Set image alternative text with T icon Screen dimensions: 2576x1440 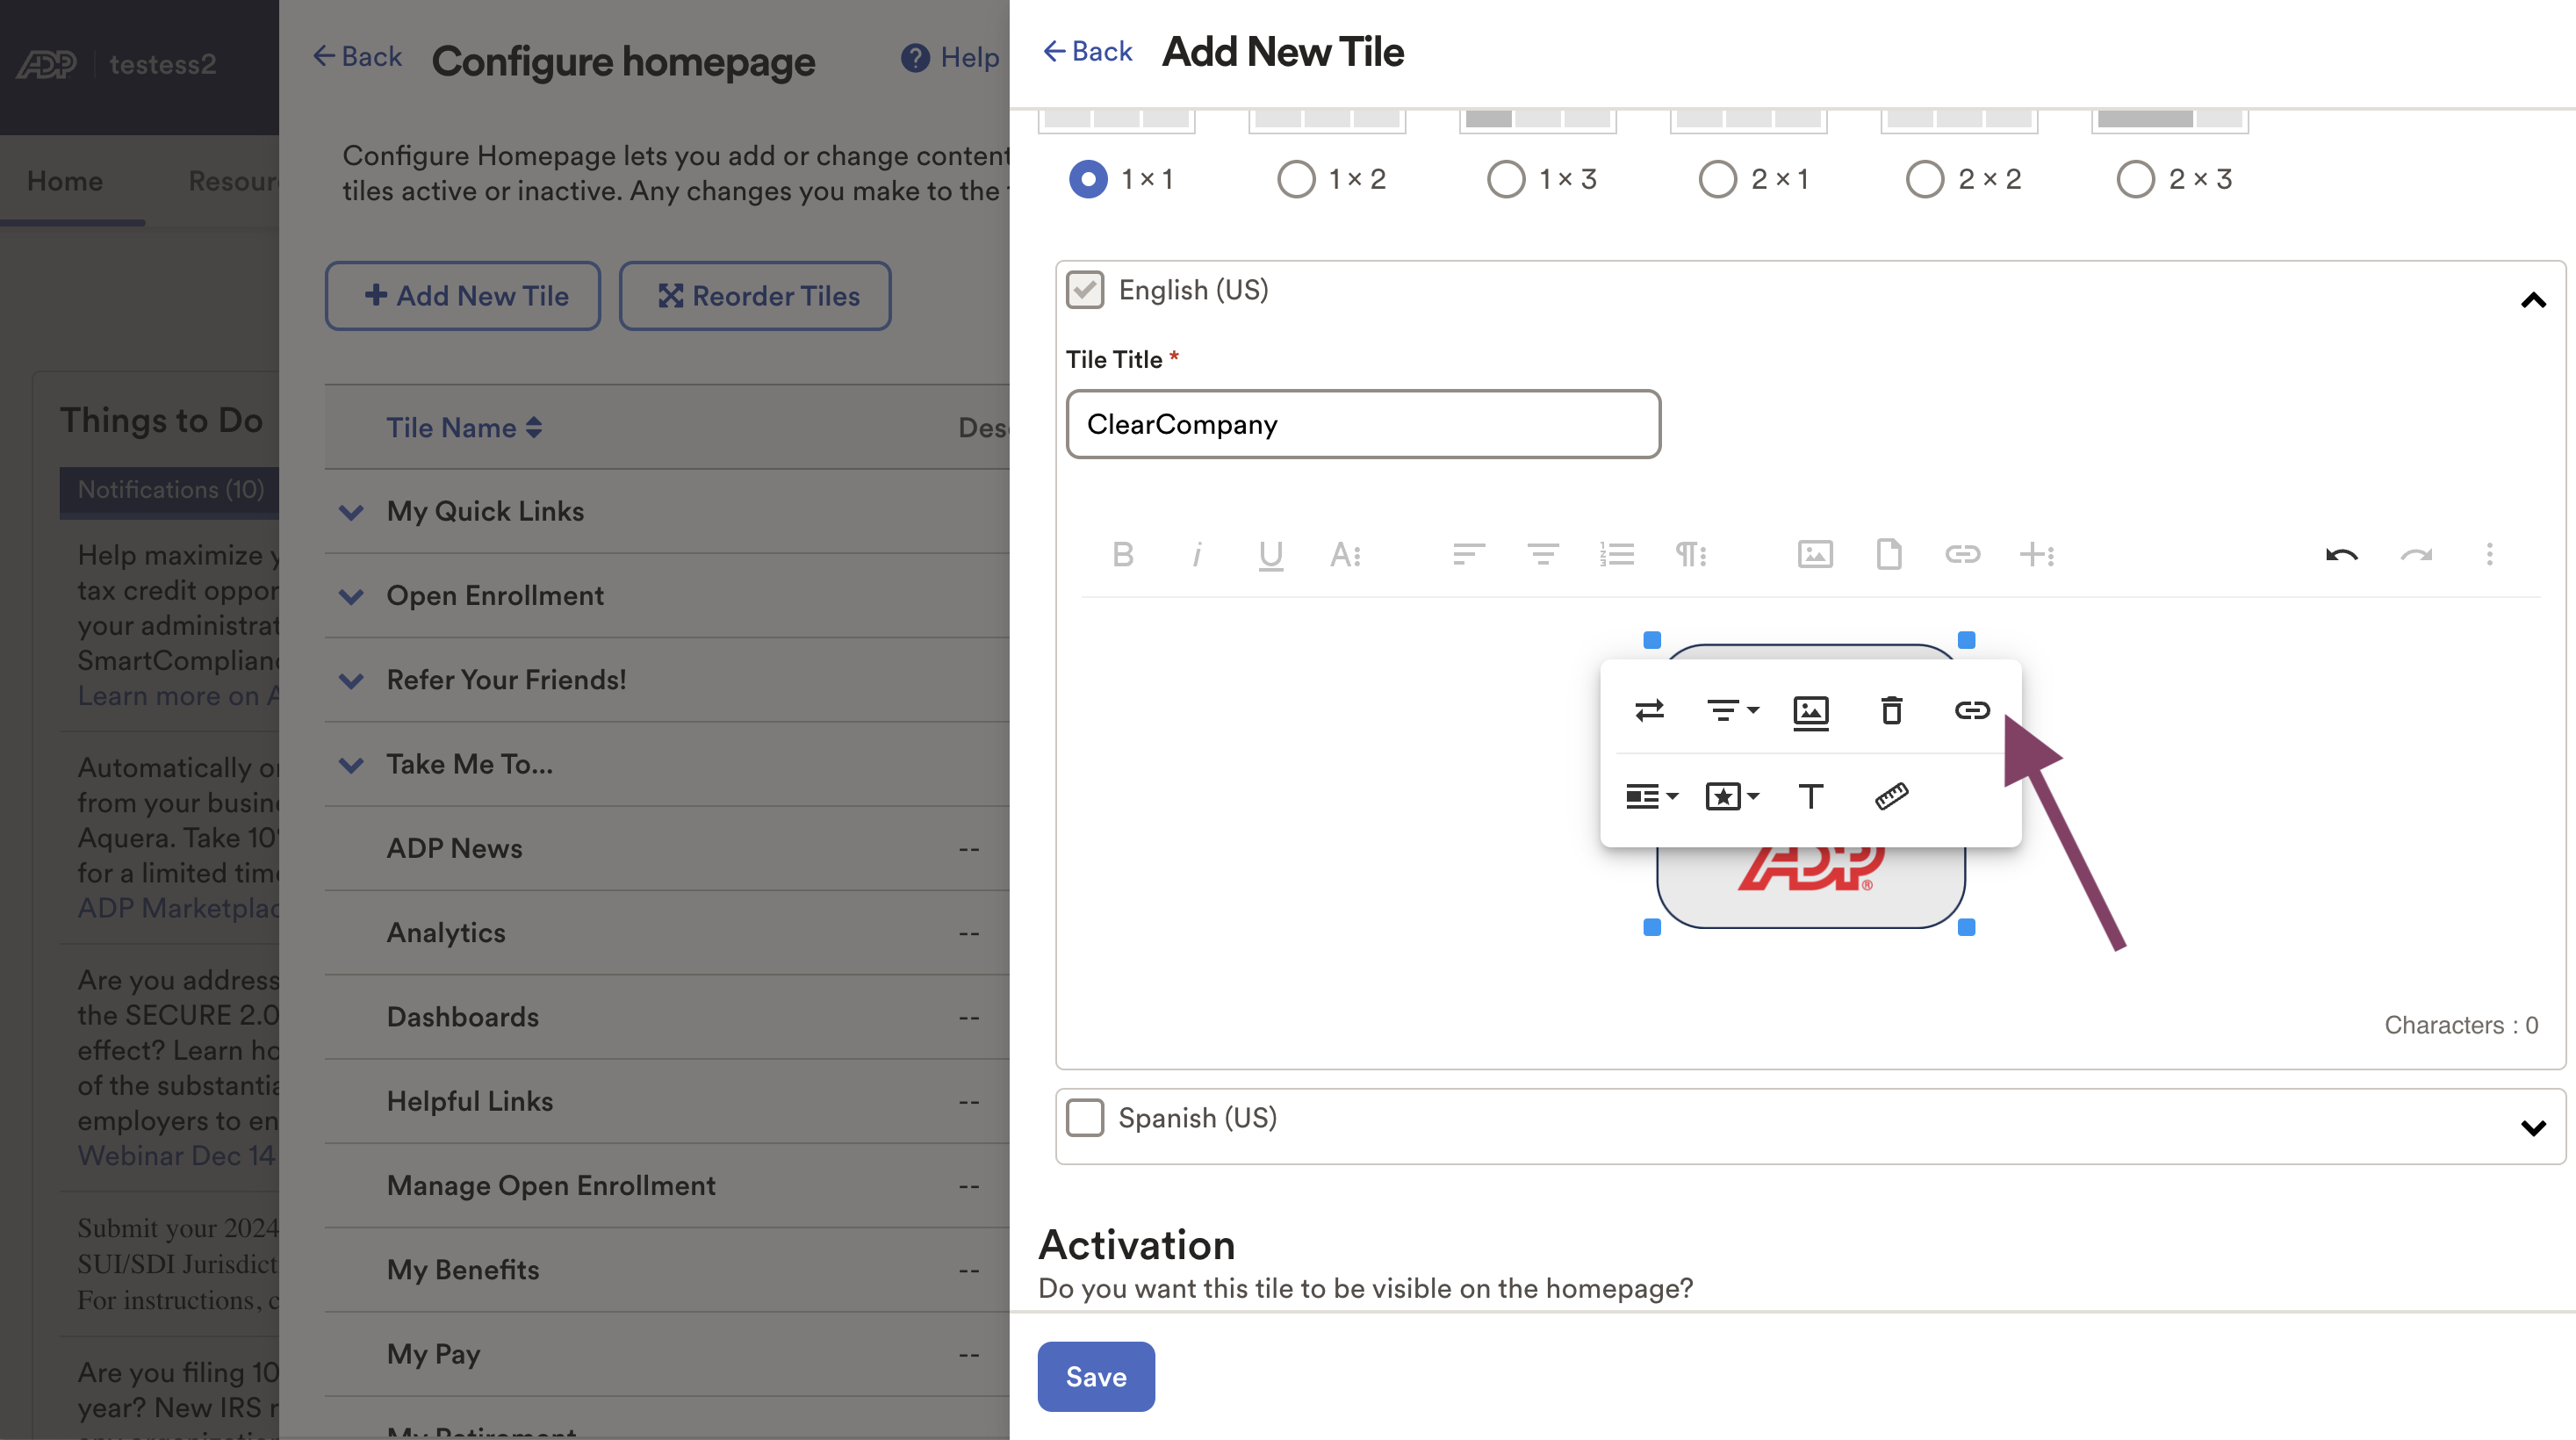click(1811, 796)
